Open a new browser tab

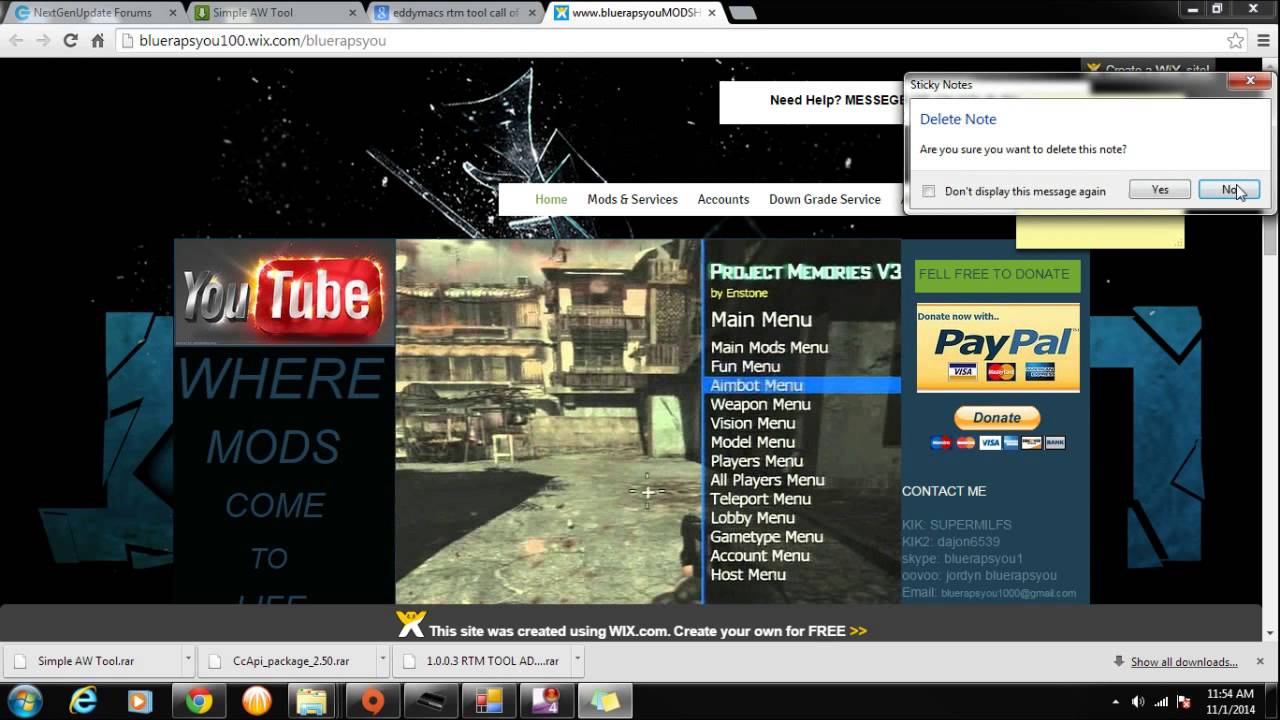coord(741,13)
